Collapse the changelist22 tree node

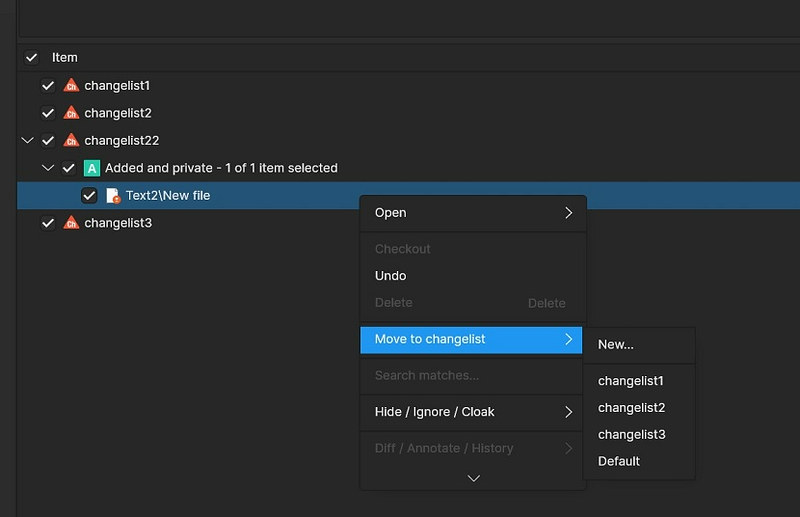click(x=27, y=141)
